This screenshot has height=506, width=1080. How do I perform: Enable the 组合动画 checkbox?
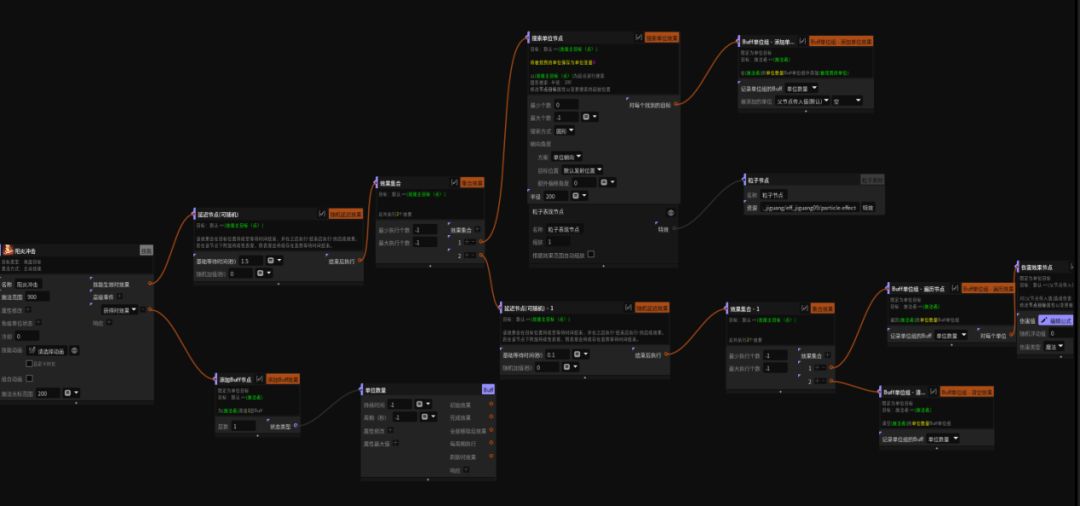tap(29, 378)
